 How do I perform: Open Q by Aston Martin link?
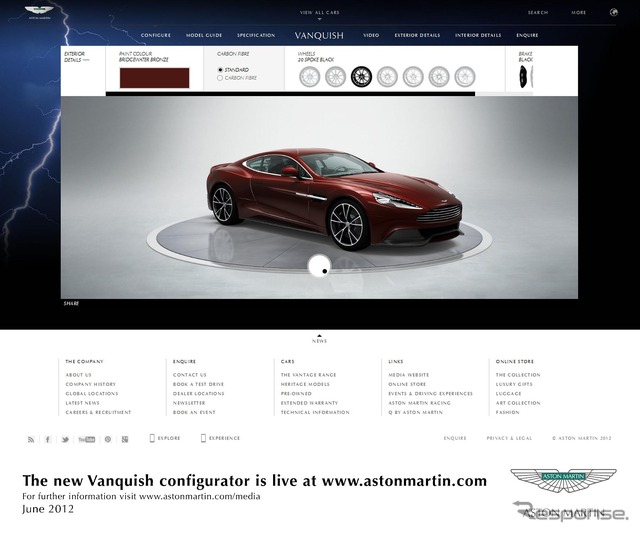click(x=416, y=412)
